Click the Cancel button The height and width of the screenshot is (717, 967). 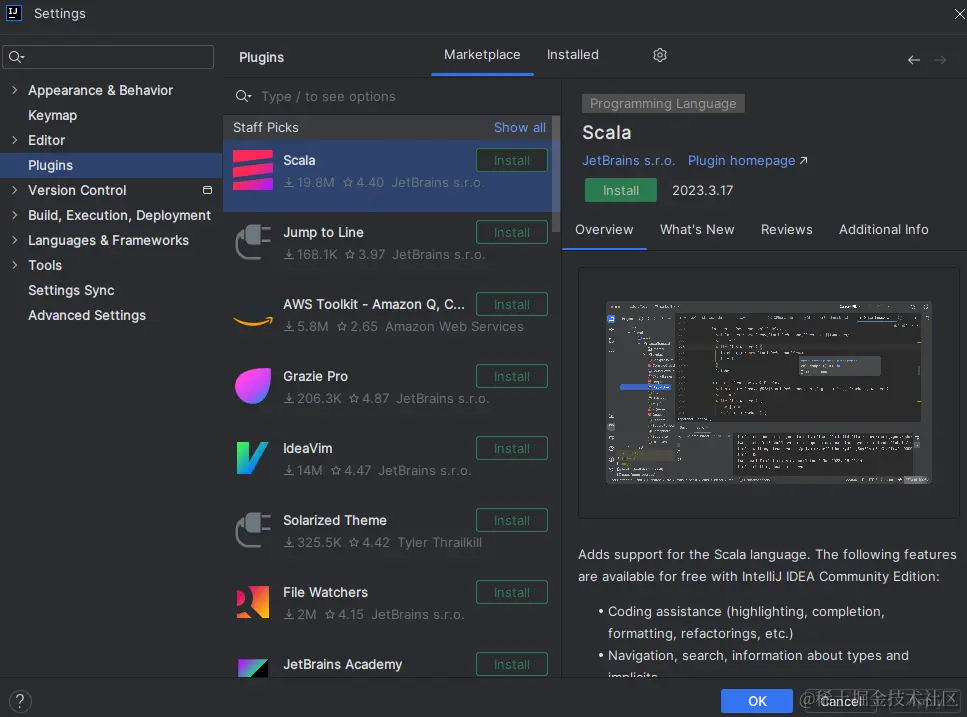840,701
